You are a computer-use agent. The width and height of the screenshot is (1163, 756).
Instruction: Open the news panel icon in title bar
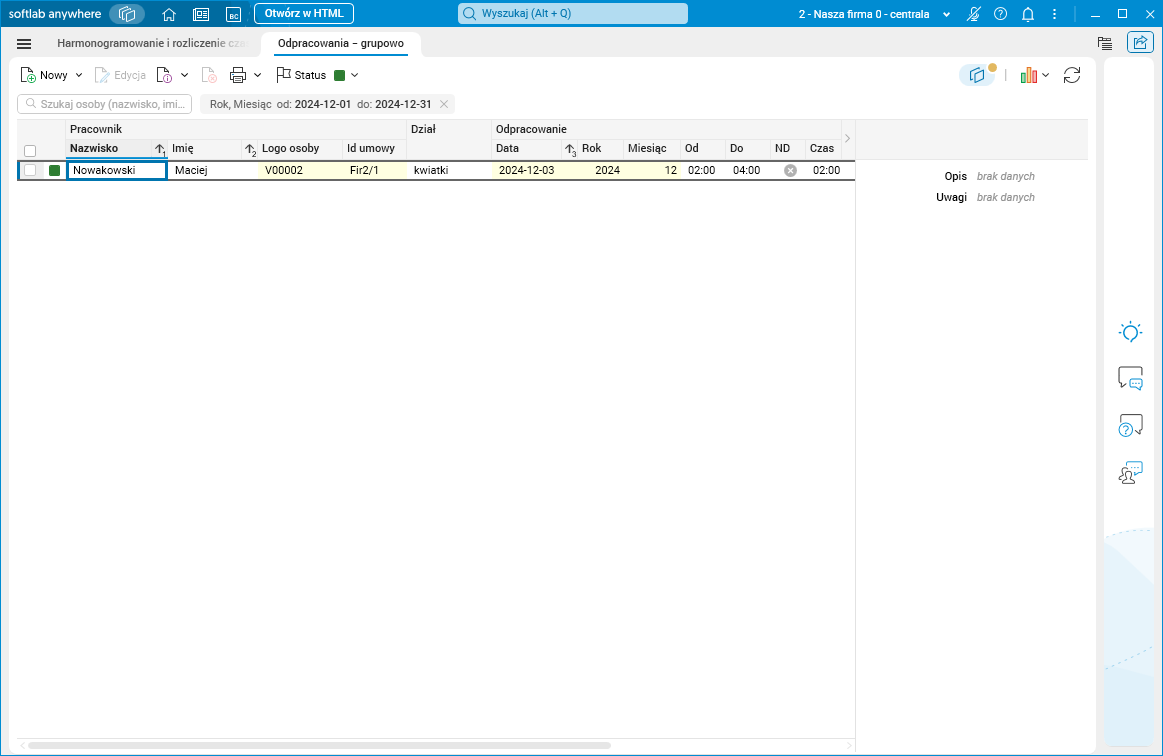(x=201, y=14)
